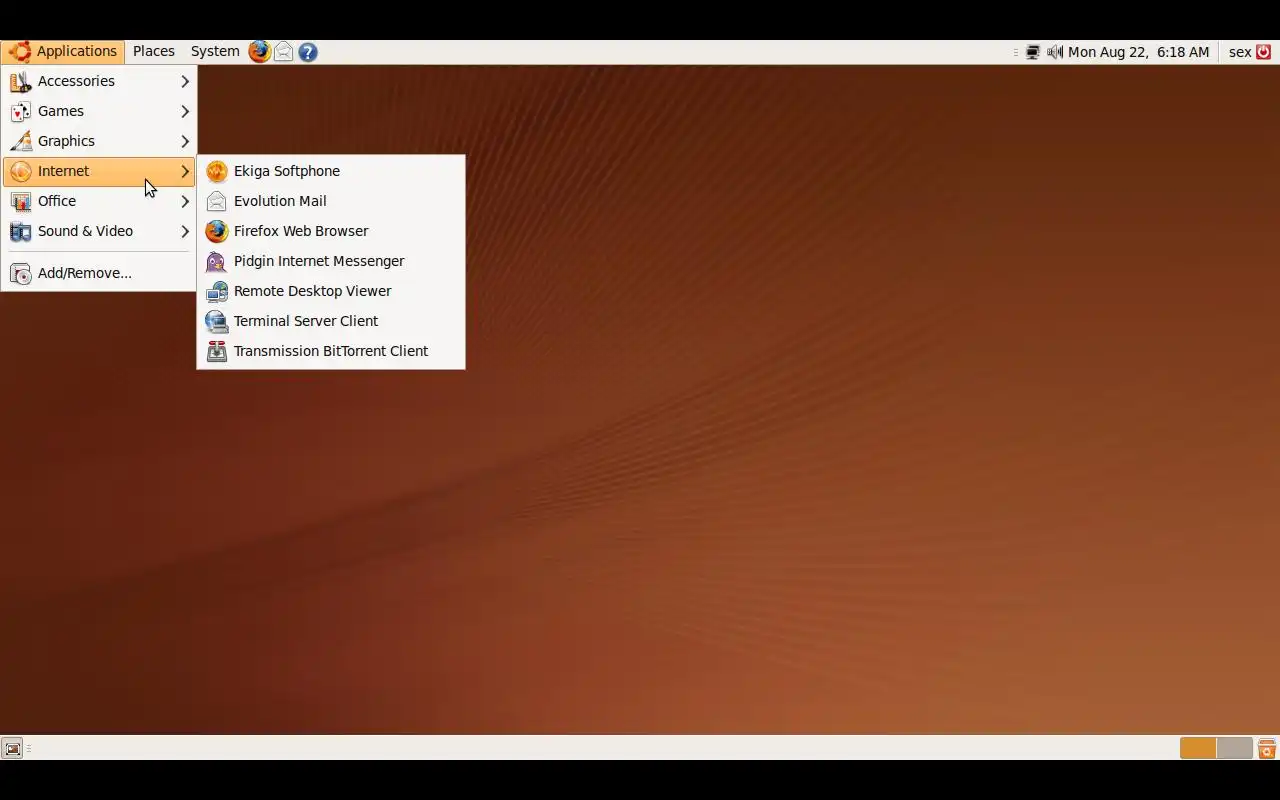This screenshot has width=1280, height=800.
Task: Launch Transmission BitTorrent Client entry
Action: click(x=331, y=351)
